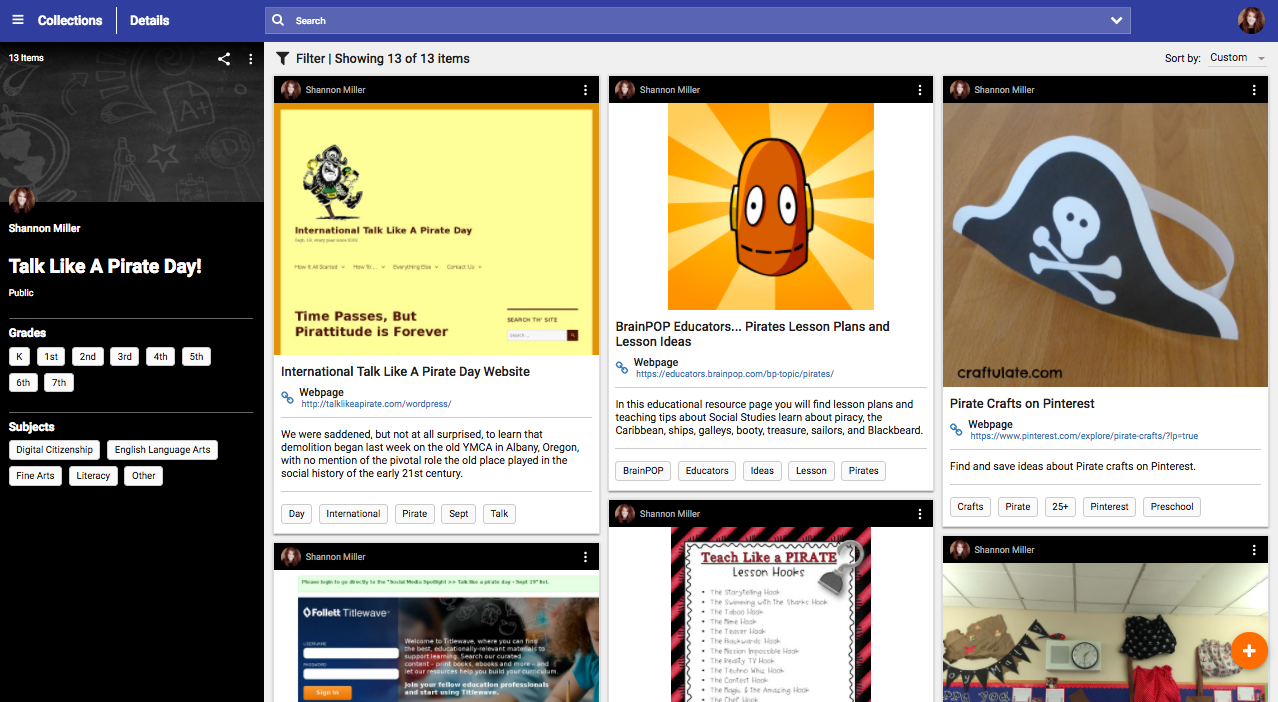This screenshot has width=1278, height=702.
Task: Click Shannon Miller's profile avatar in the top bar
Action: 1251,19
